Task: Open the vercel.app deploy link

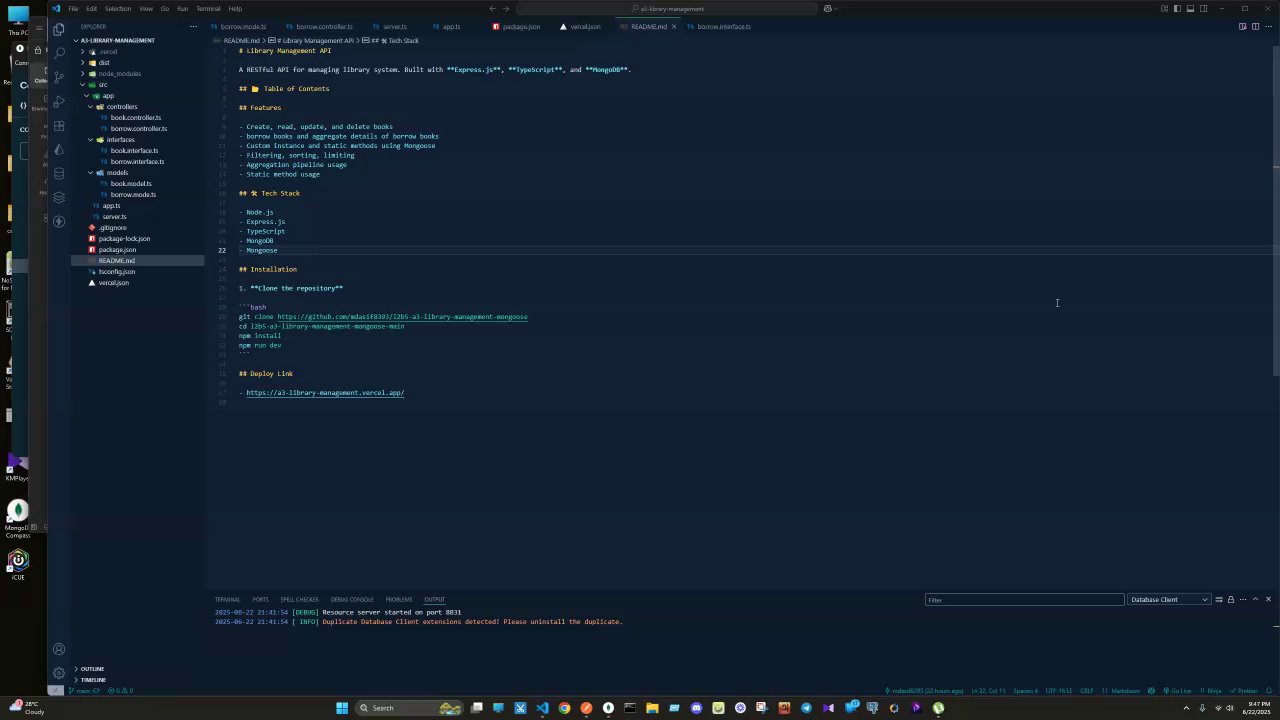Action: 325,393
